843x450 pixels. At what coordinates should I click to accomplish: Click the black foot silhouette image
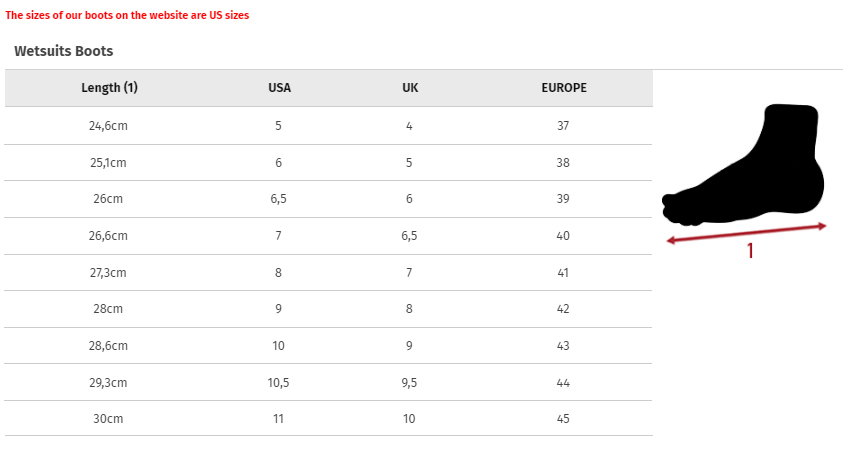743,165
